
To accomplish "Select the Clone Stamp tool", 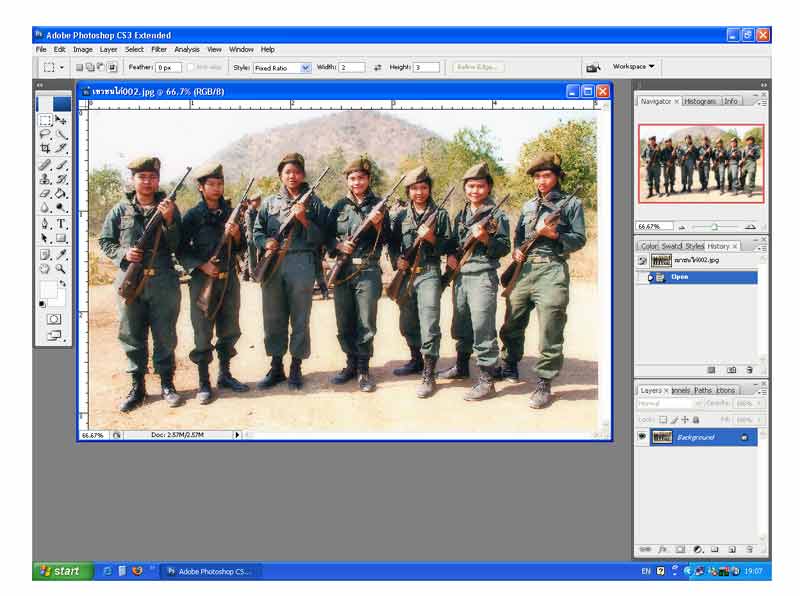I will (45, 179).
